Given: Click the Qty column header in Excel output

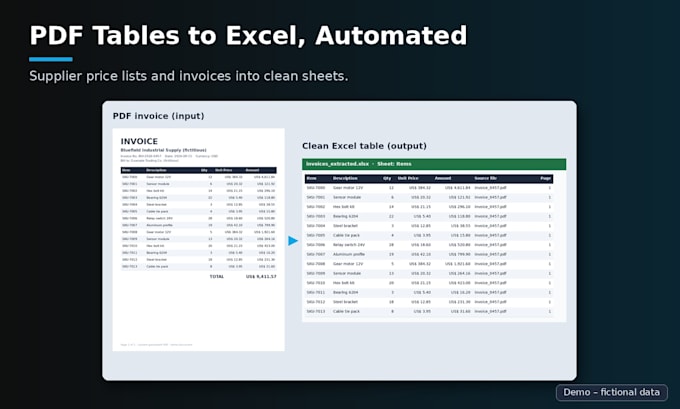Looking at the screenshot, I should click(387, 178).
